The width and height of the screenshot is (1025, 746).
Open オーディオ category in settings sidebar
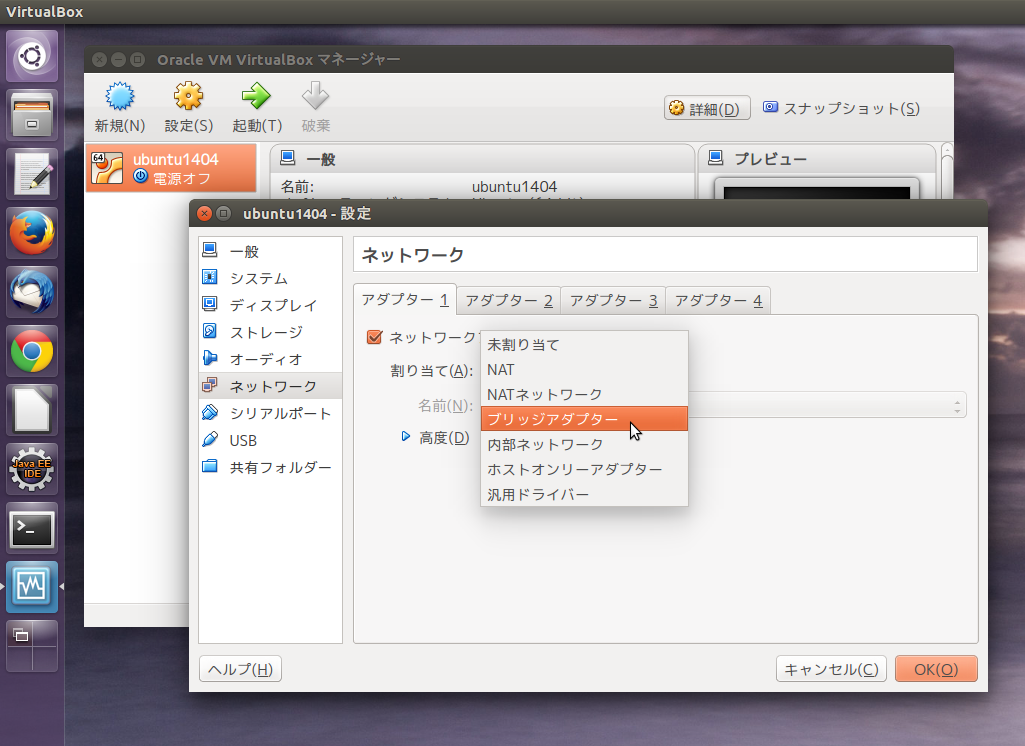[270, 359]
